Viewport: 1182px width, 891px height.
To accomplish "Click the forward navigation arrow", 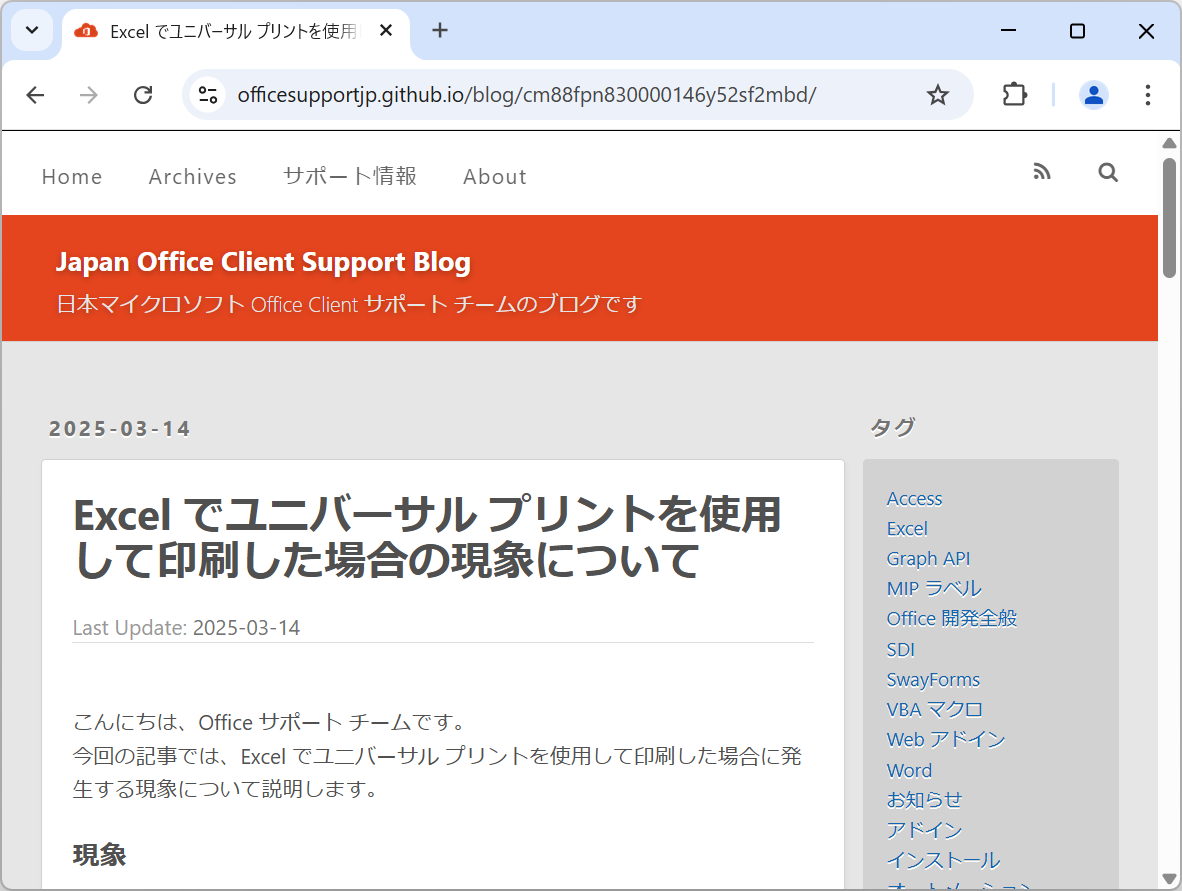I will [x=88, y=94].
